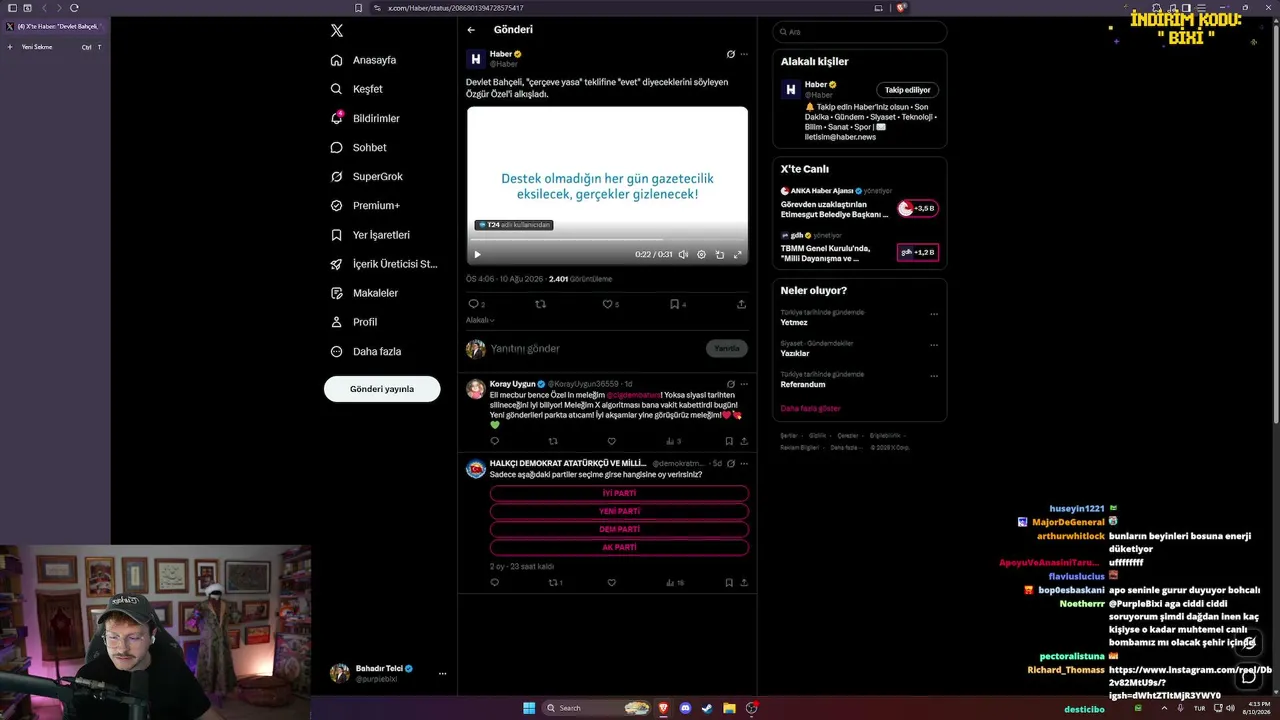The image size is (1280, 720).
Task: Select İYİ PARTİ poll option
Action: point(619,494)
